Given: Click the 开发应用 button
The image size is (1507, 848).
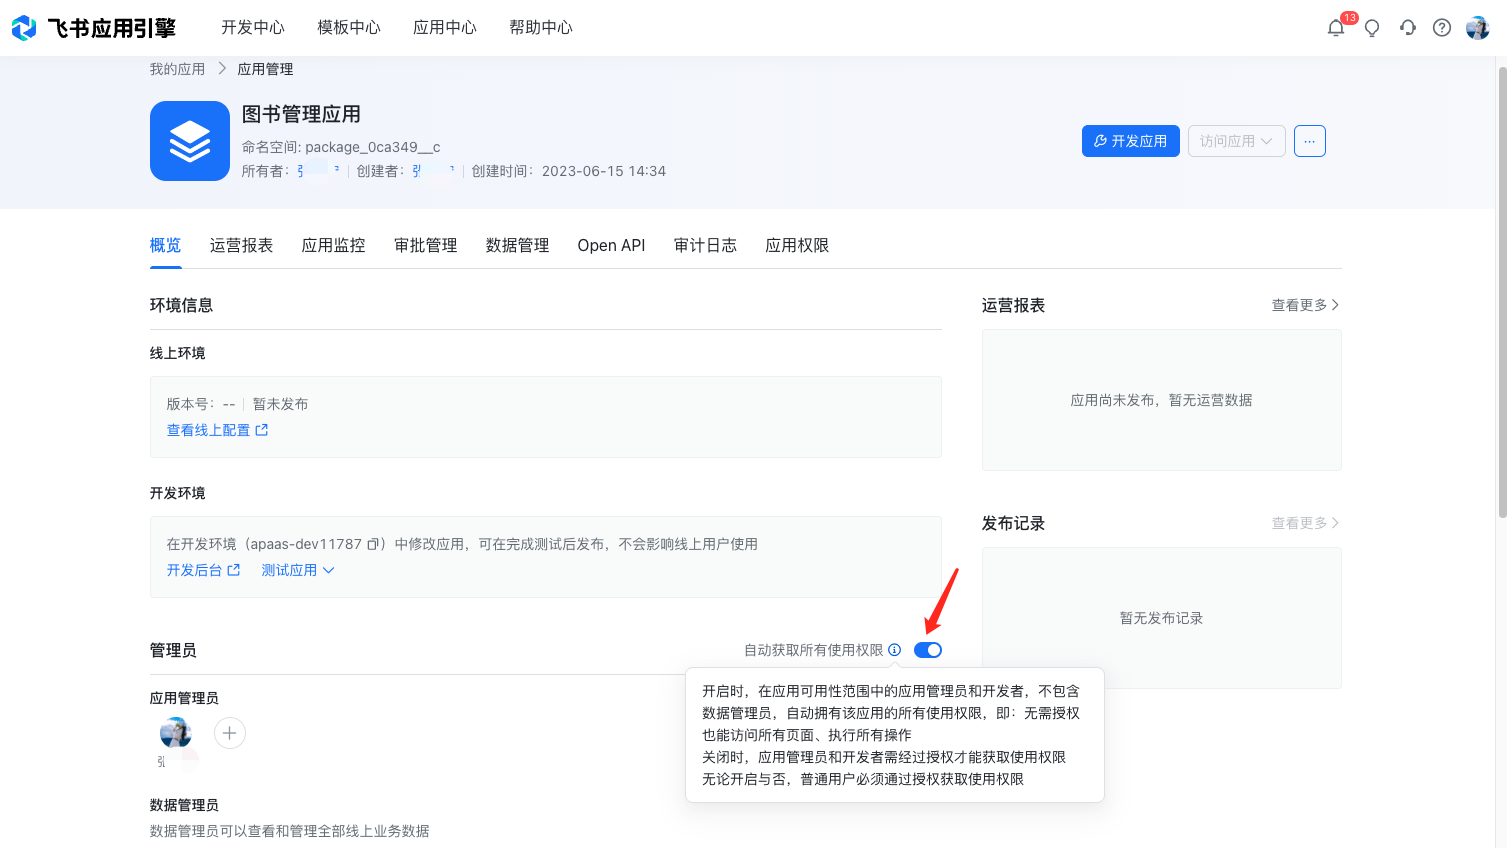Looking at the screenshot, I should point(1131,141).
